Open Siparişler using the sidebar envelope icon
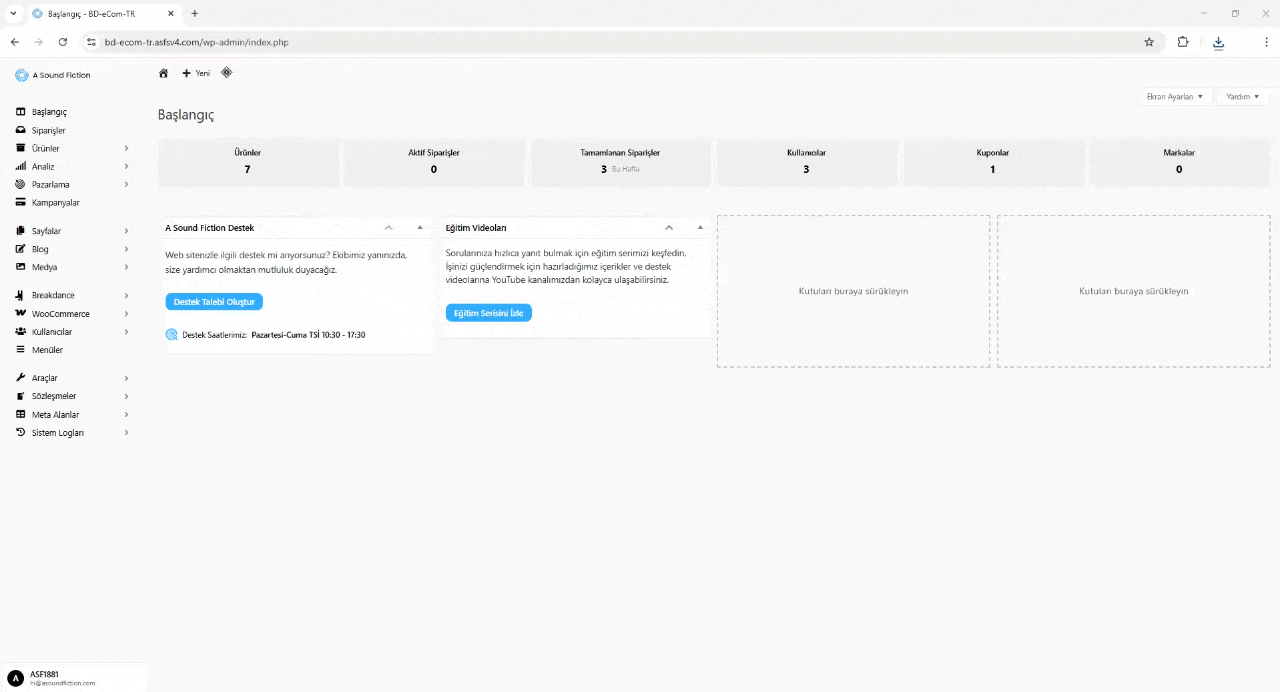The width and height of the screenshot is (1280, 692). [20, 130]
